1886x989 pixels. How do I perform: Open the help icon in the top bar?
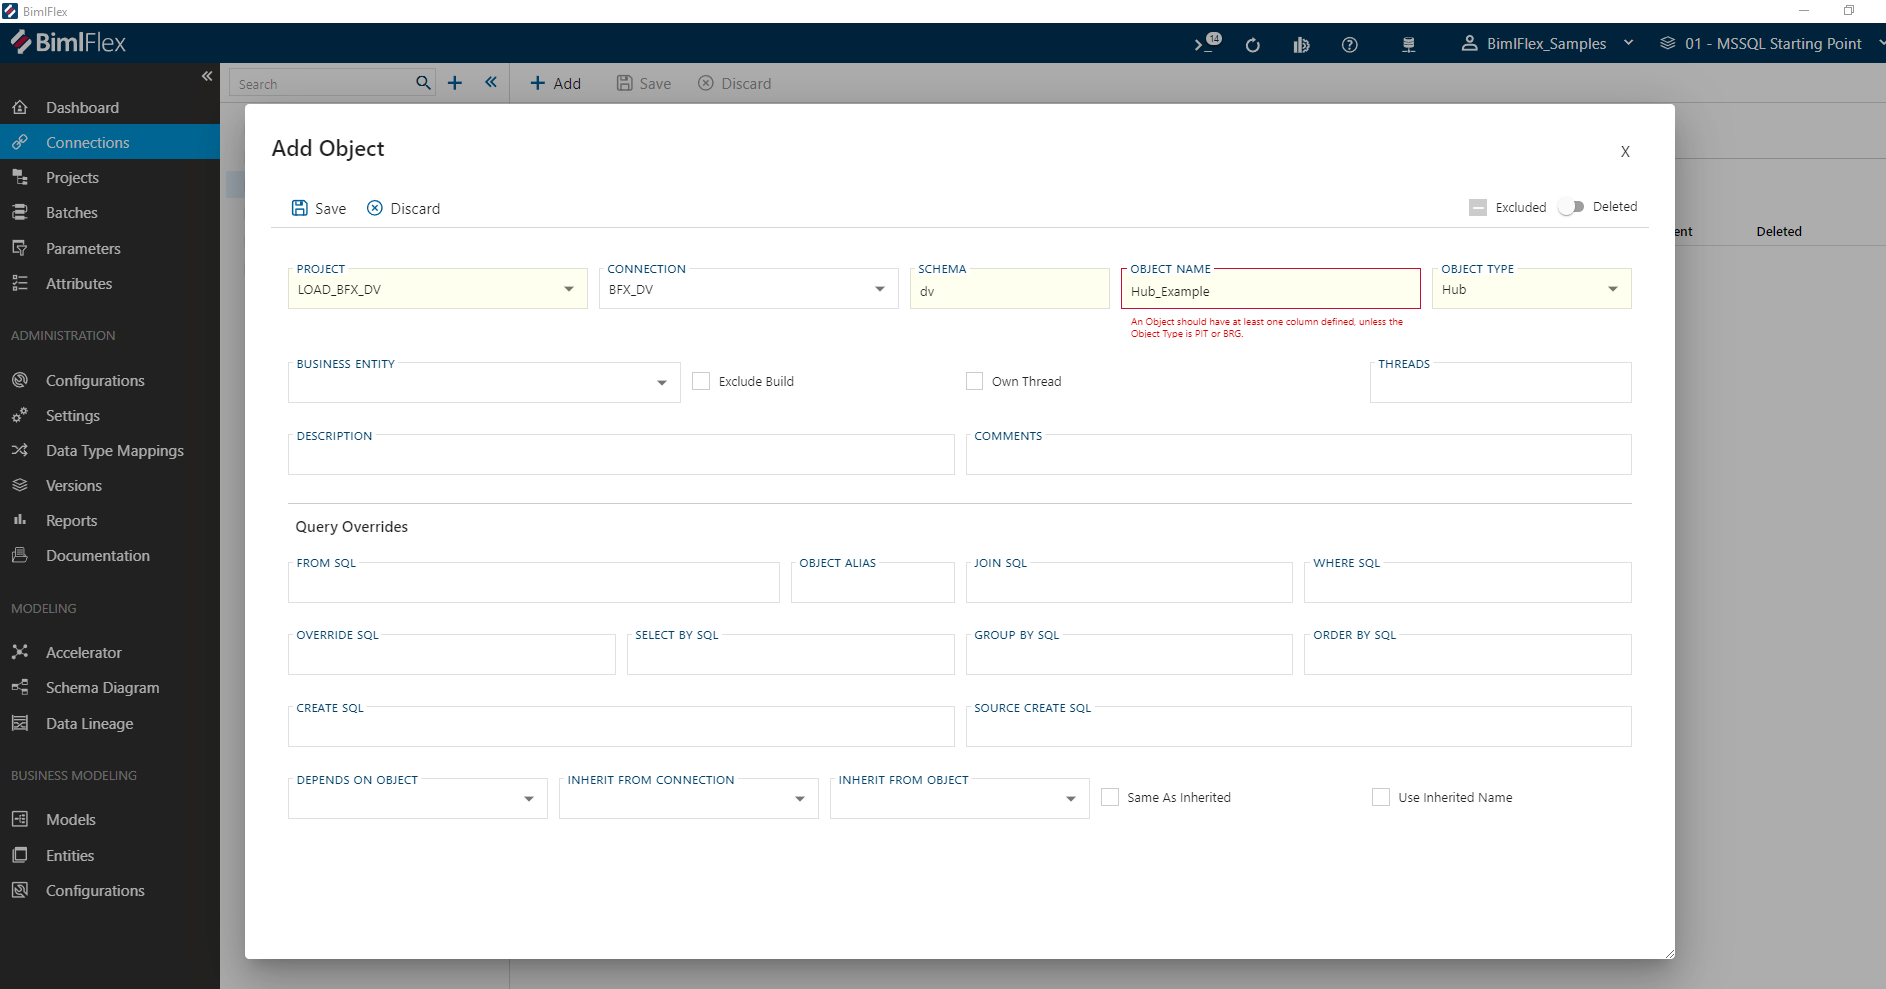[x=1350, y=44]
